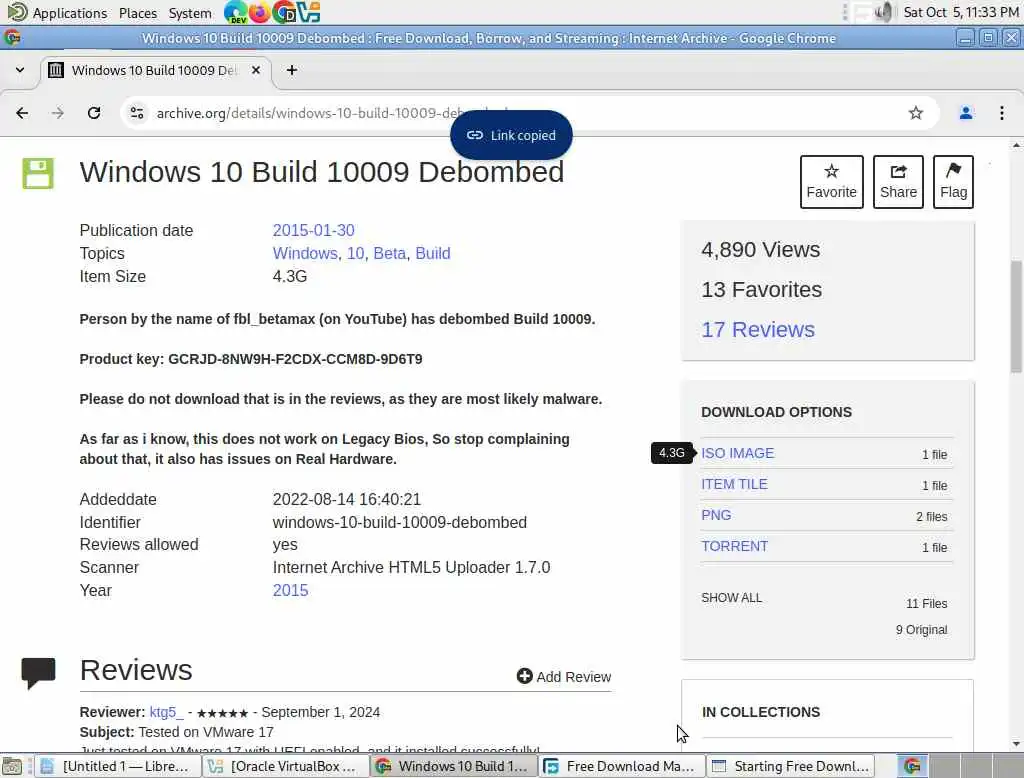Click the browser forward arrow

coord(58,113)
